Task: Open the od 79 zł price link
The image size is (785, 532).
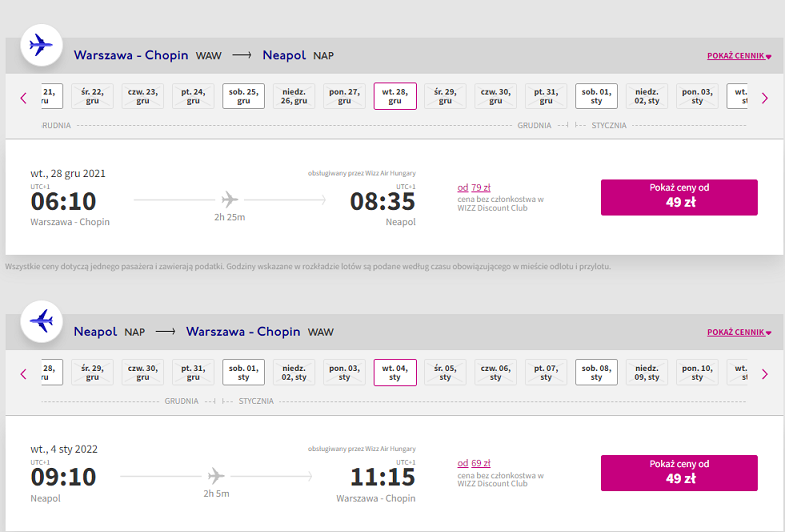Action: (474, 188)
